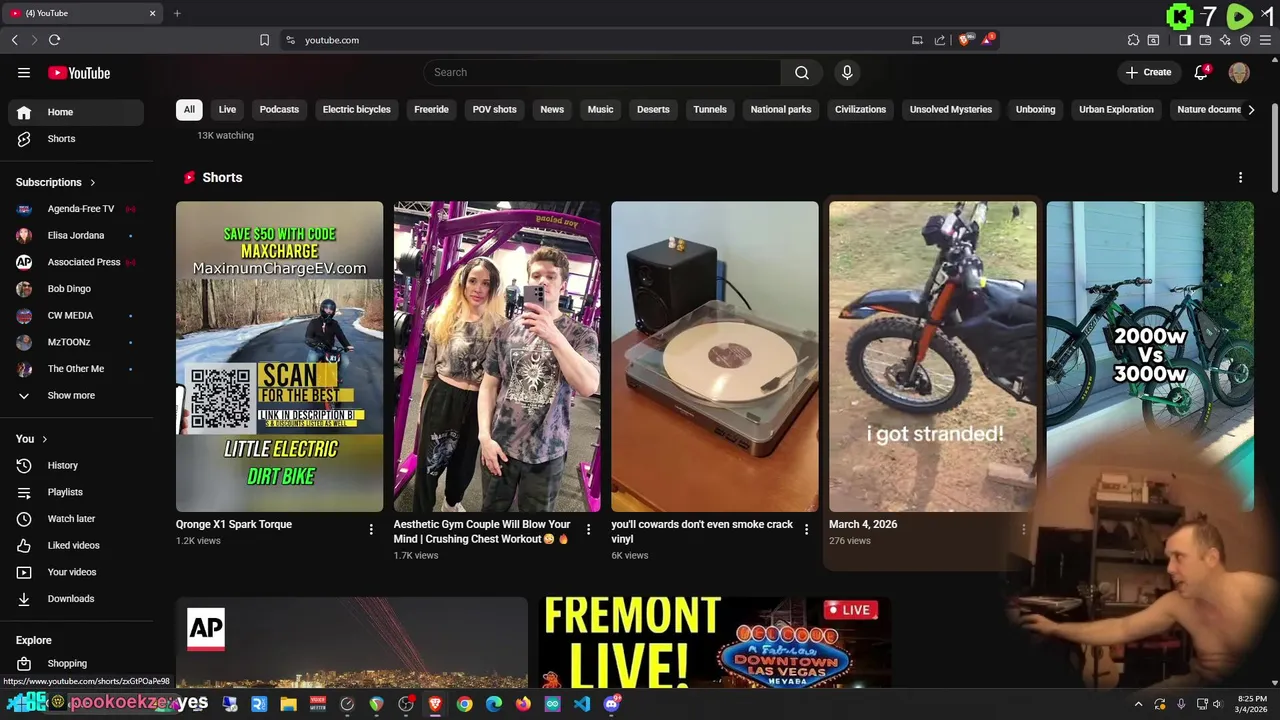Open Liked videos in sidebar
This screenshot has height=720, width=1280.
pyautogui.click(x=76, y=545)
